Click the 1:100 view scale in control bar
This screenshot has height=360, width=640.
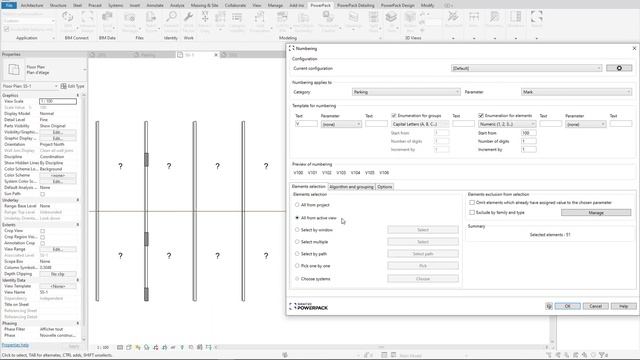pos(103,347)
